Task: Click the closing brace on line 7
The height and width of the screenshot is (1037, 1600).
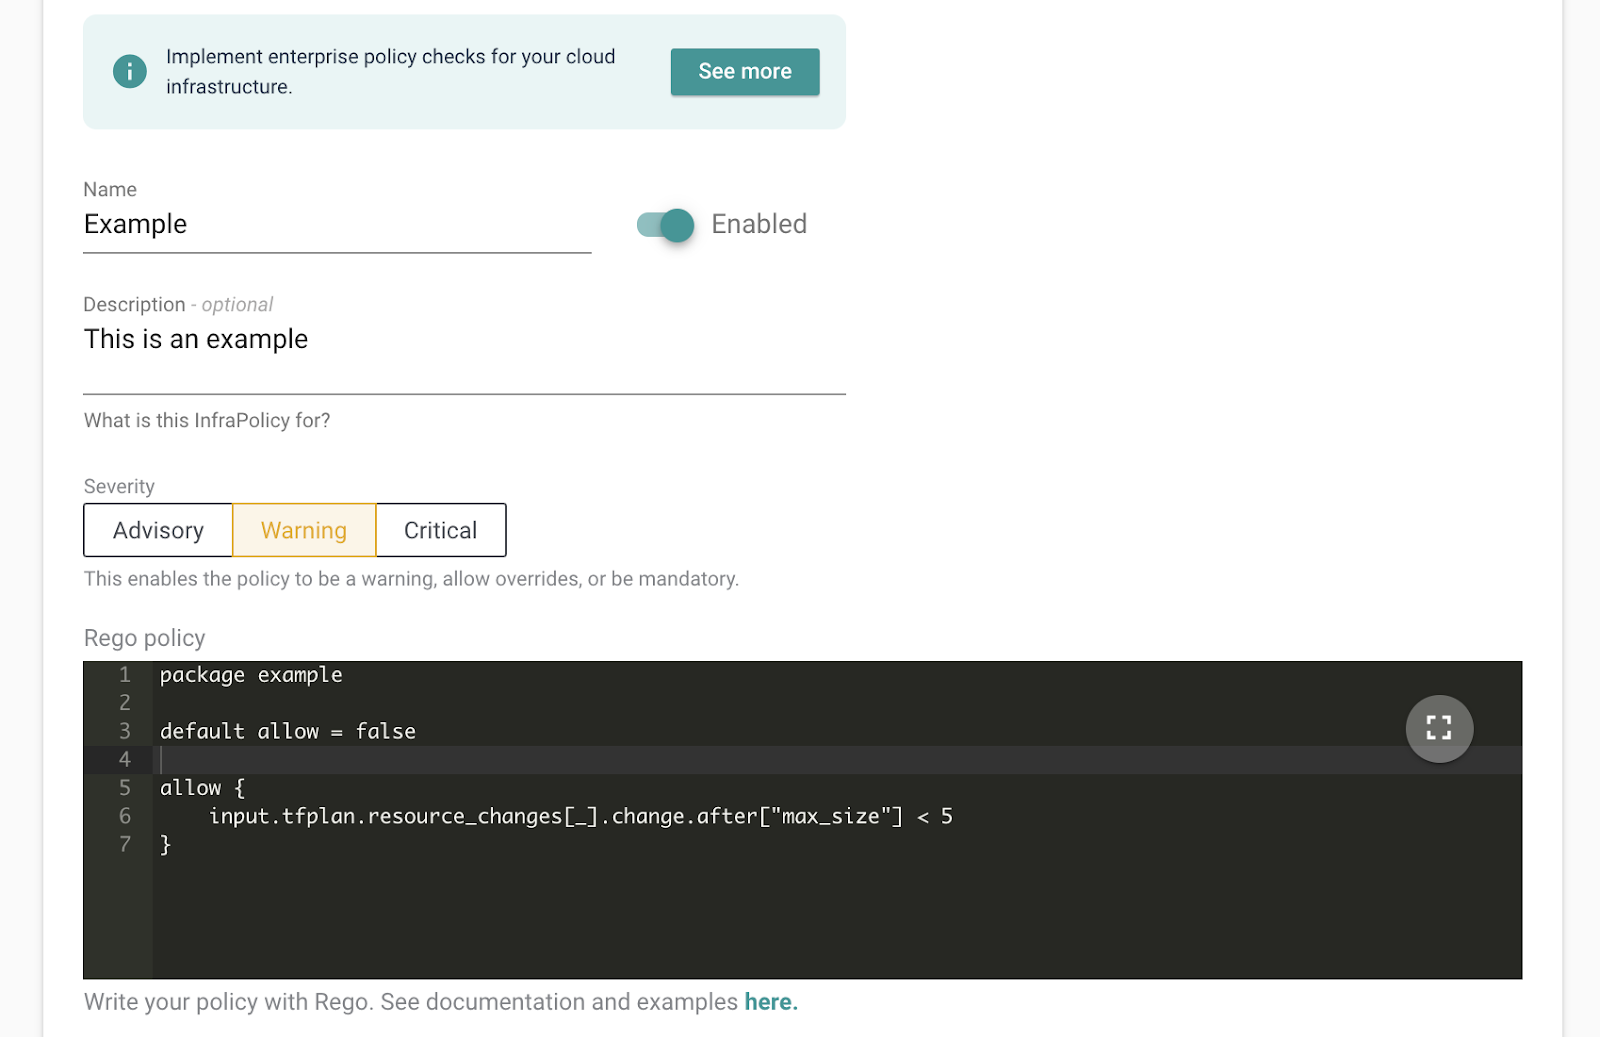Action: [166, 844]
